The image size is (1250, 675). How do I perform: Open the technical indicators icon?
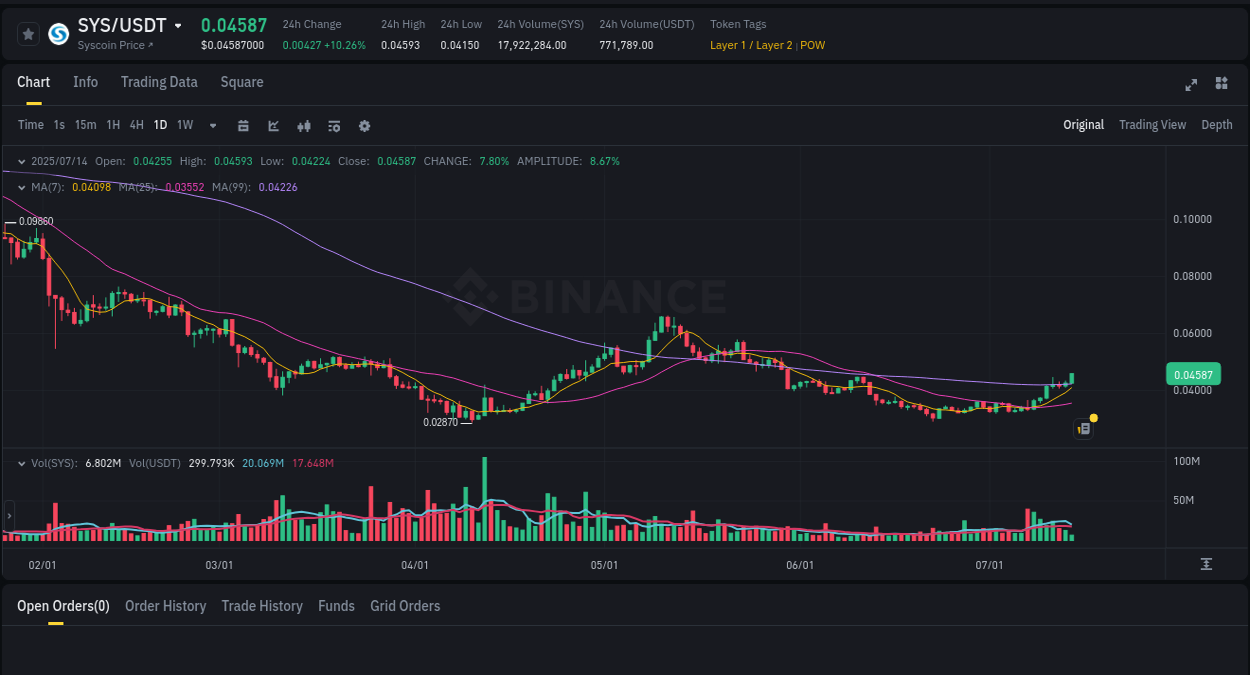333,125
